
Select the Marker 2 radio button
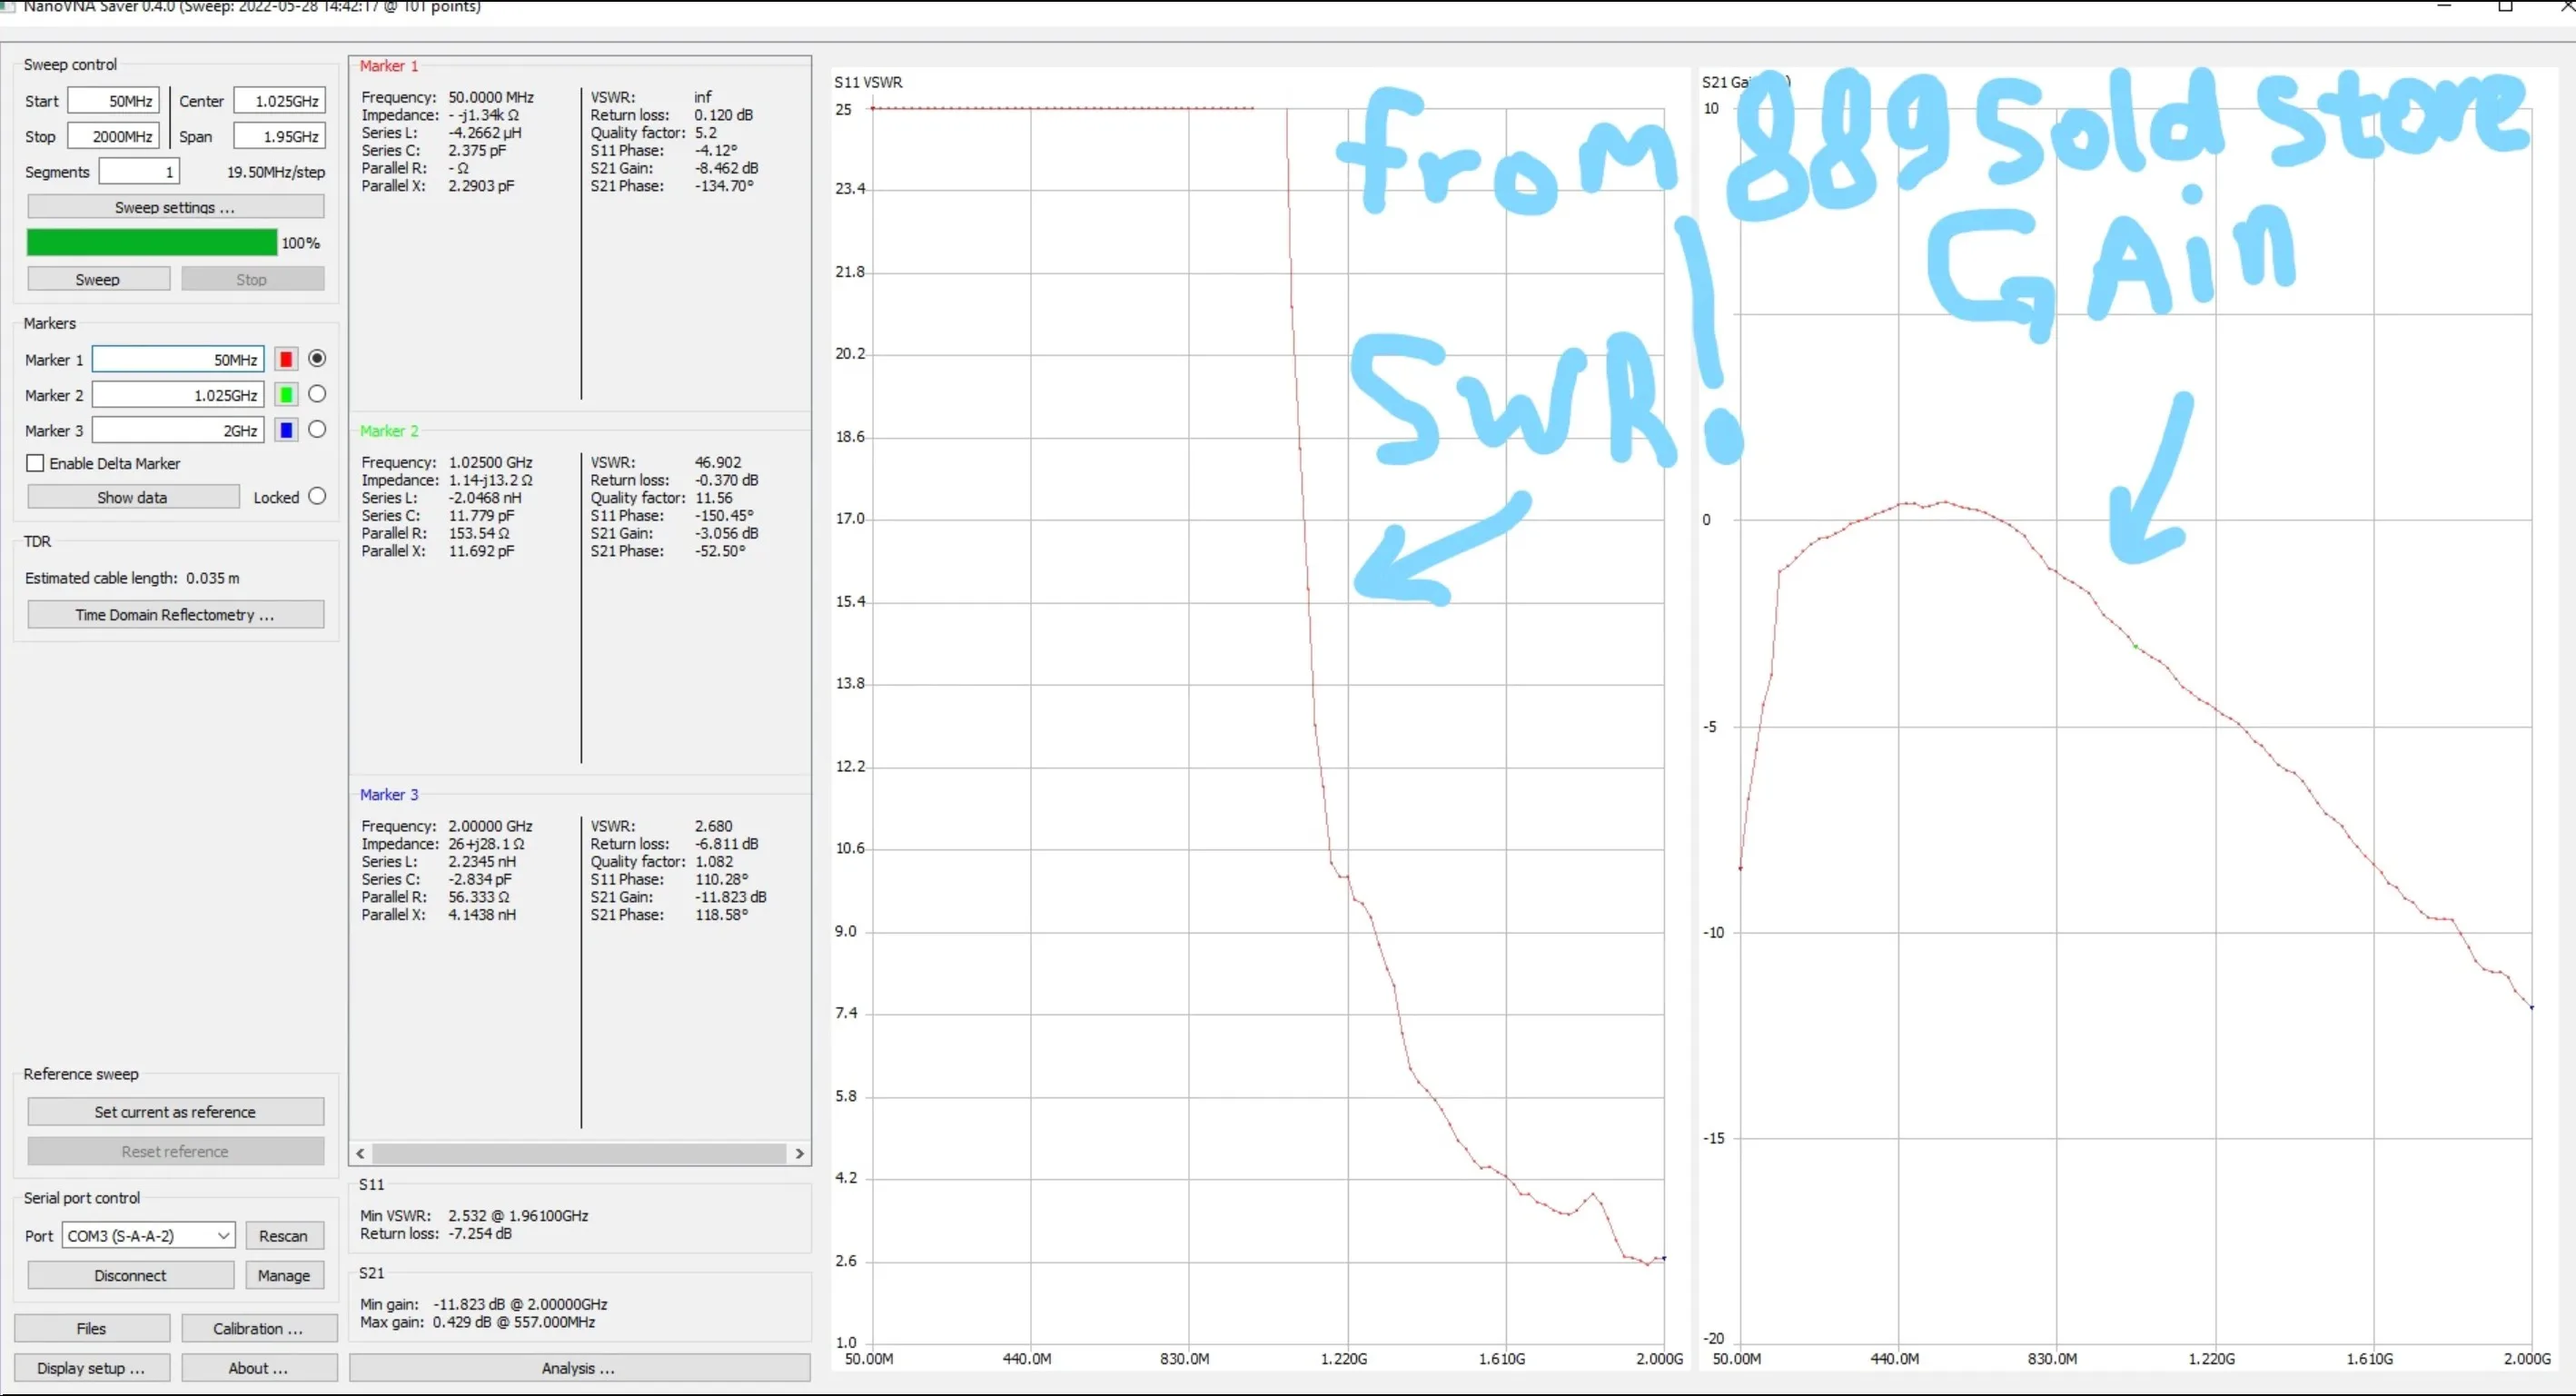click(x=317, y=394)
